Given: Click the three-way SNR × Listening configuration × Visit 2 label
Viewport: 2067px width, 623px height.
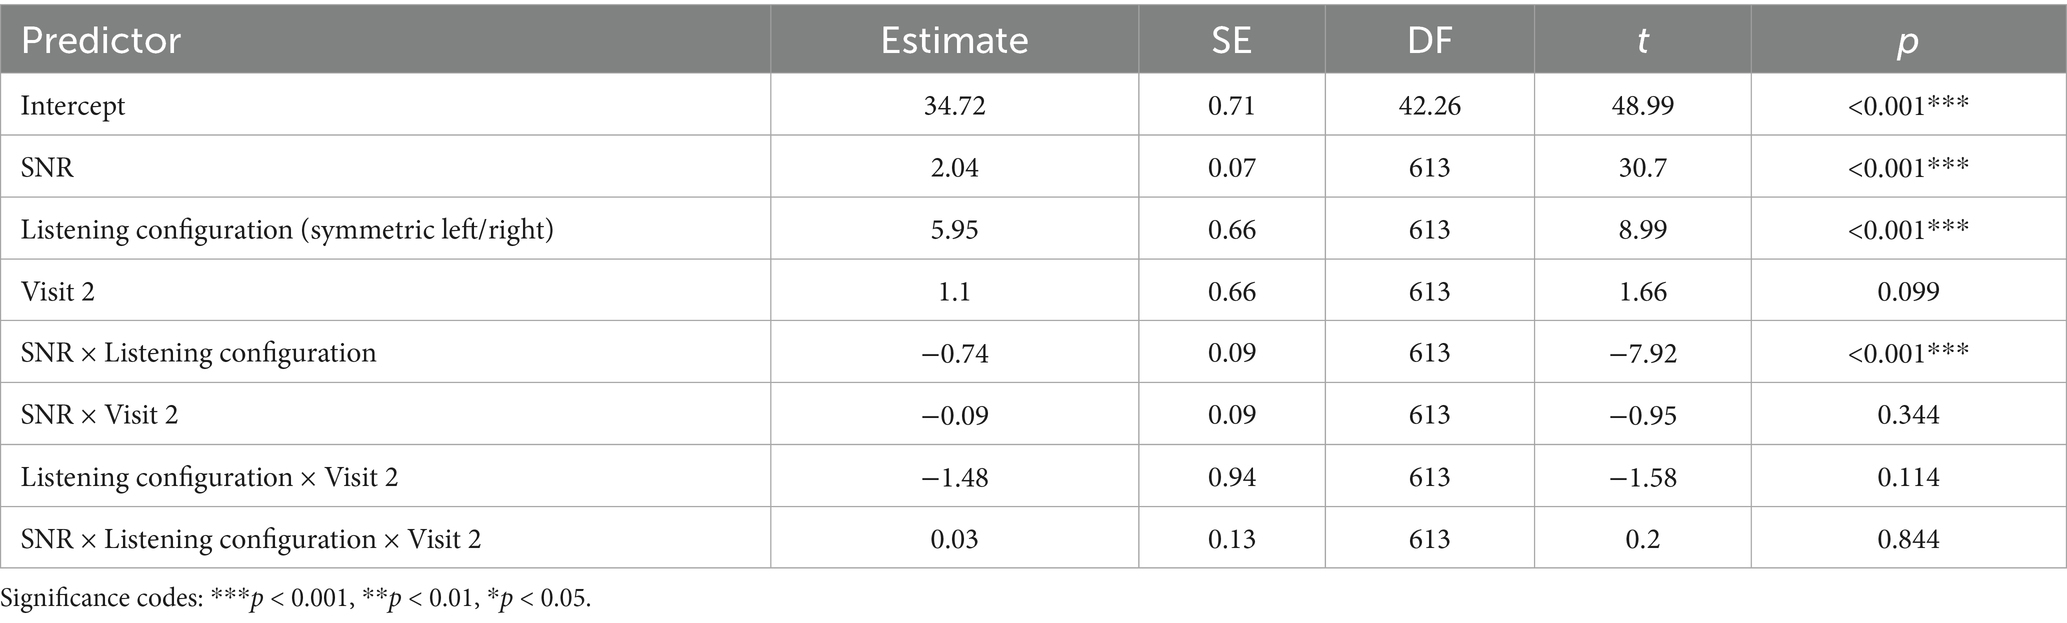Looking at the screenshot, I should 250,539.
